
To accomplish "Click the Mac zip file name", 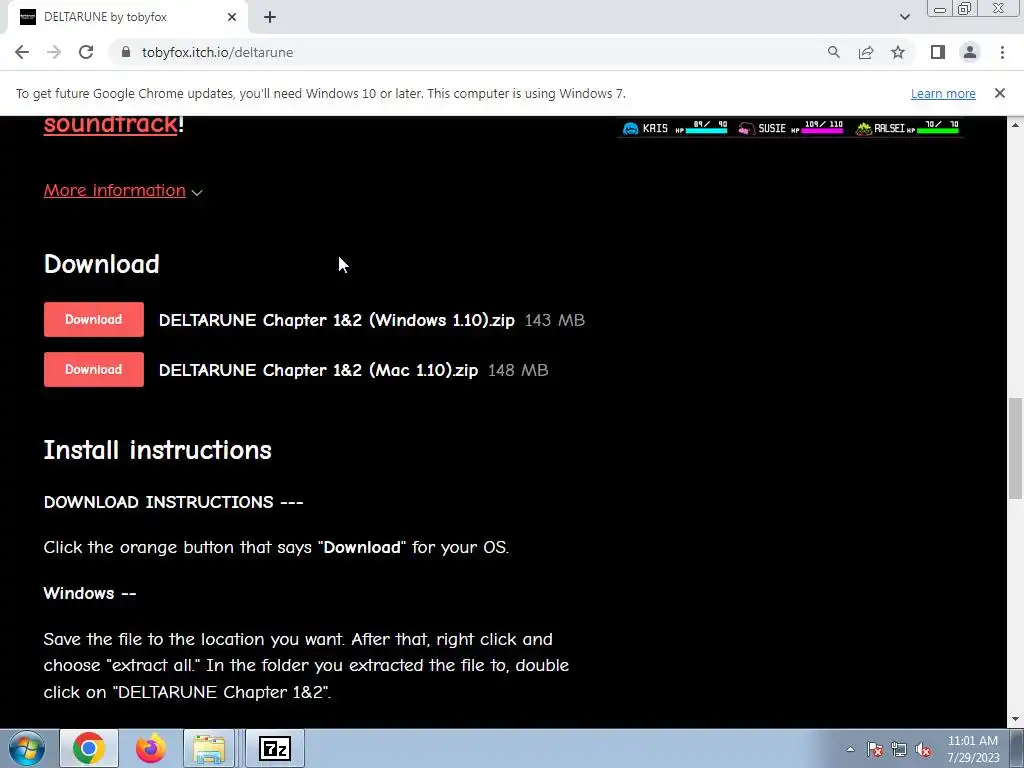I will click(x=318, y=370).
